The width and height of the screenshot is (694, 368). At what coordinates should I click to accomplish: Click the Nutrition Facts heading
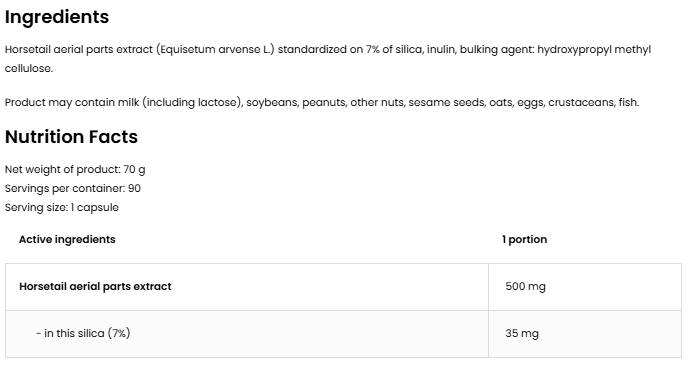[71, 137]
